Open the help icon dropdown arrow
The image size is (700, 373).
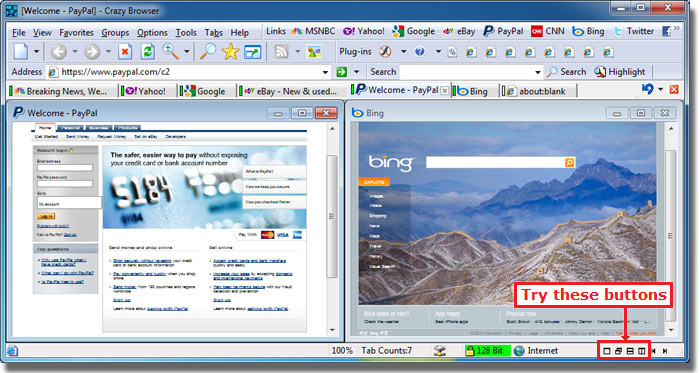tap(438, 52)
